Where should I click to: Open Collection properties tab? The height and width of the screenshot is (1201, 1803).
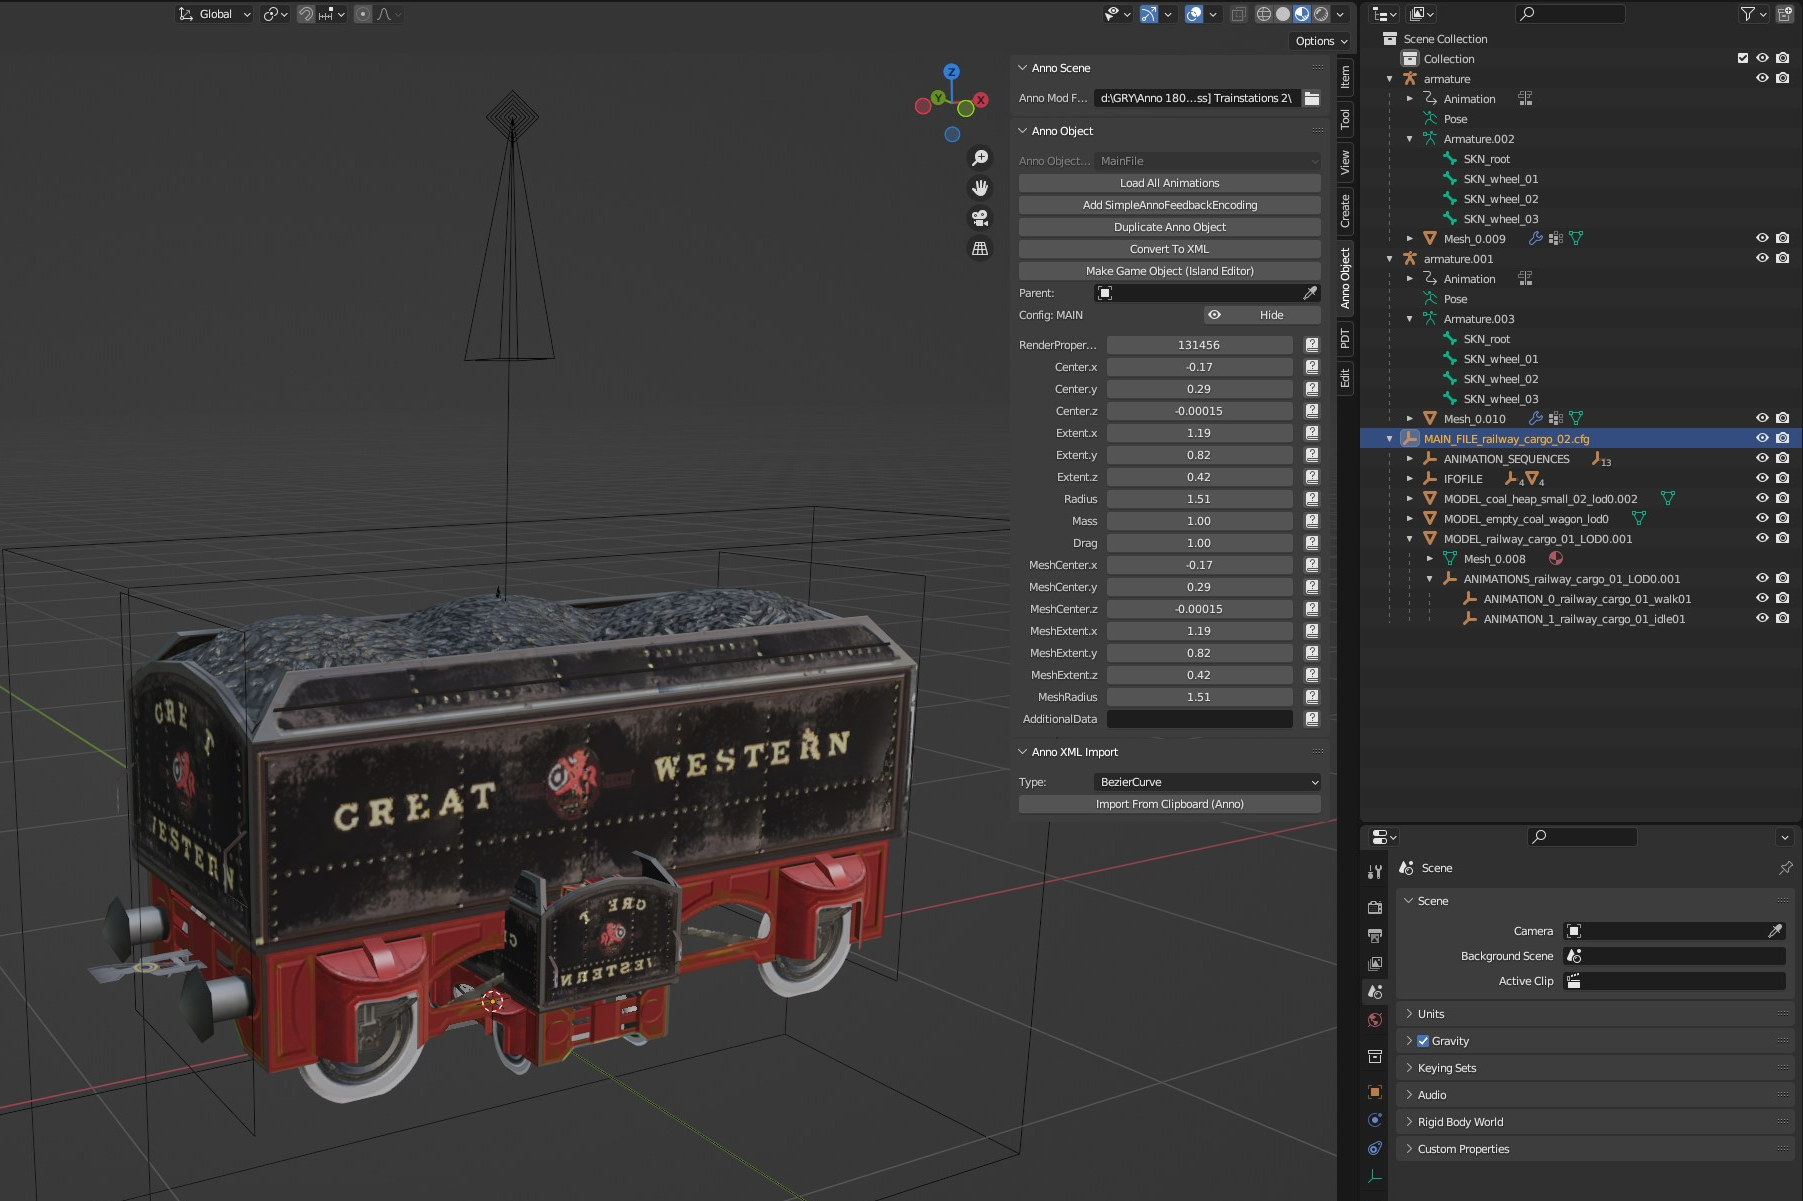pyautogui.click(x=1375, y=1056)
